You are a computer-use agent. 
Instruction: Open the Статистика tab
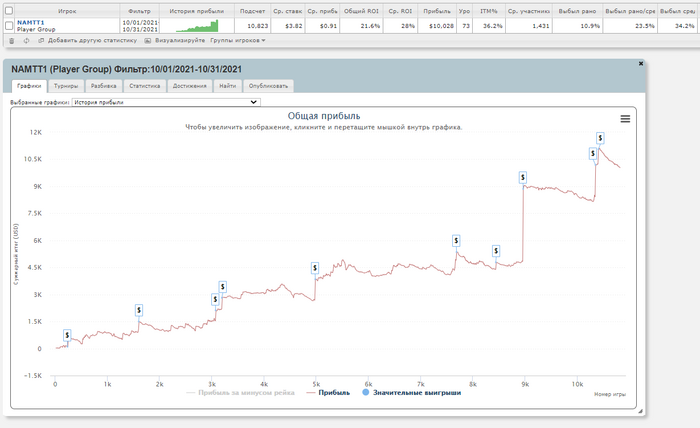coord(145,86)
